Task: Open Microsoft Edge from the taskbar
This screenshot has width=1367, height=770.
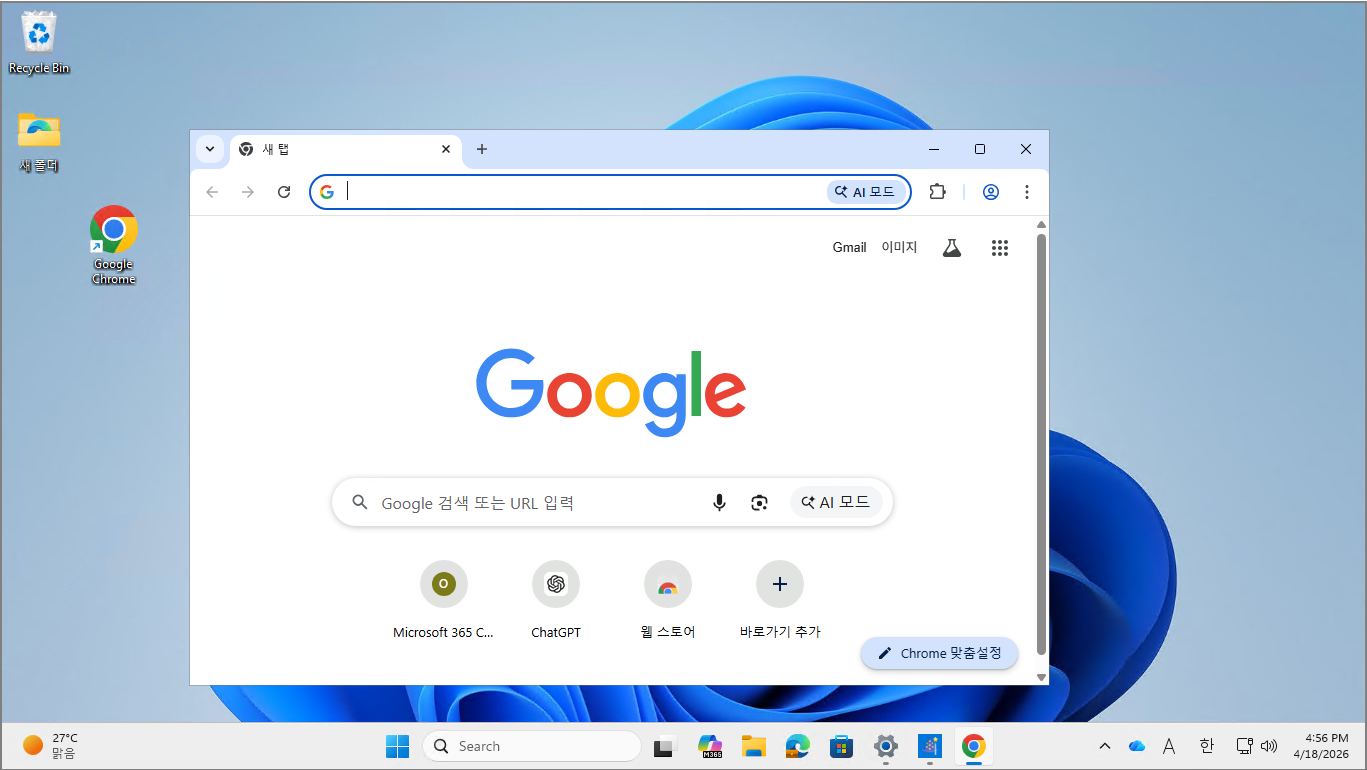Action: 797,746
